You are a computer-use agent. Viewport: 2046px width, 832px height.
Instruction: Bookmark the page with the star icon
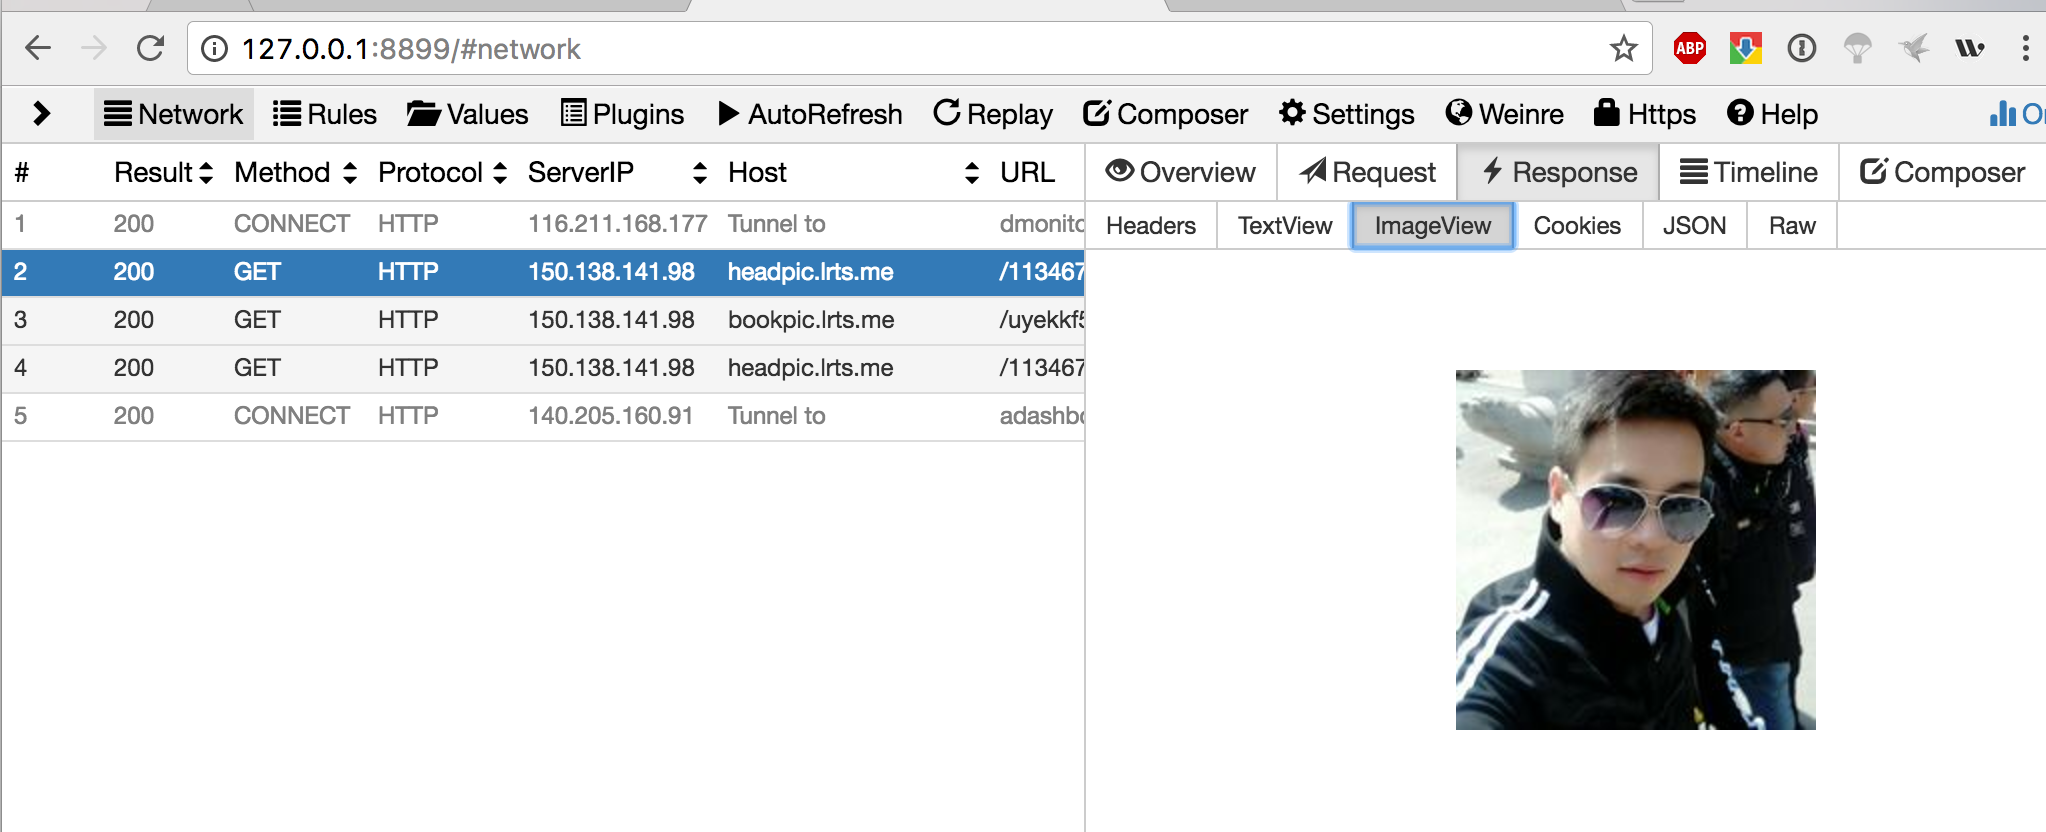pos(1623,48)
